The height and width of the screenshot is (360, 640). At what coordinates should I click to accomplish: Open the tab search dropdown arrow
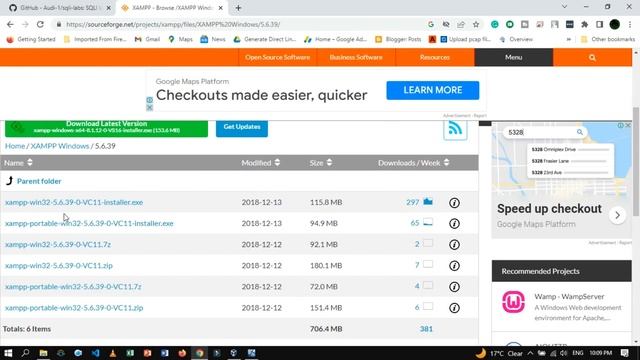(x=564, y=7)
